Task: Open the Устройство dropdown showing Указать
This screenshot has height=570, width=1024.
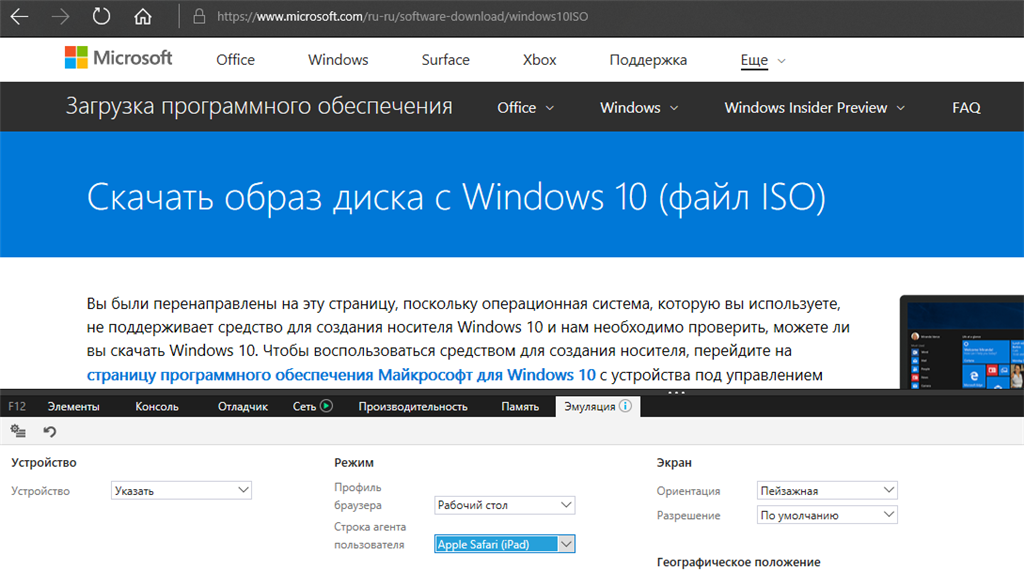Action: (182, 490)
